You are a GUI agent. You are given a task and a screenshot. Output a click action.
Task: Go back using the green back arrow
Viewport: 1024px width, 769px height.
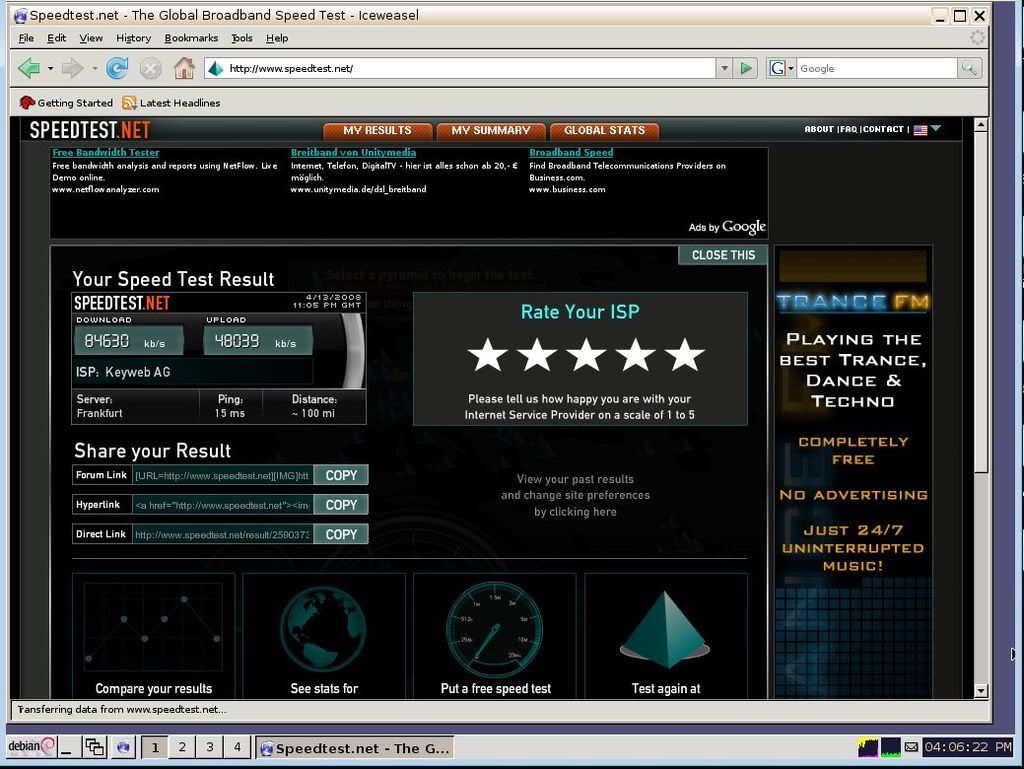[29, 68]
